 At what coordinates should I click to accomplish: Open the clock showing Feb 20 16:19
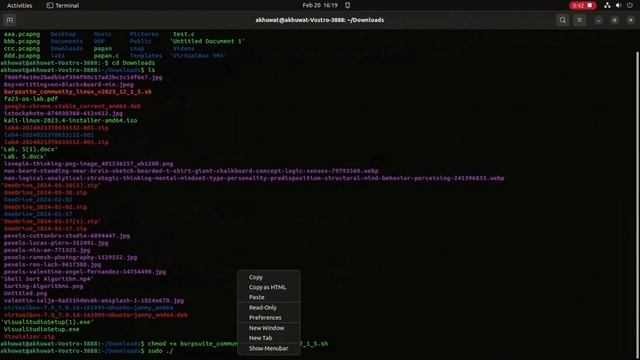pos(320,5)
